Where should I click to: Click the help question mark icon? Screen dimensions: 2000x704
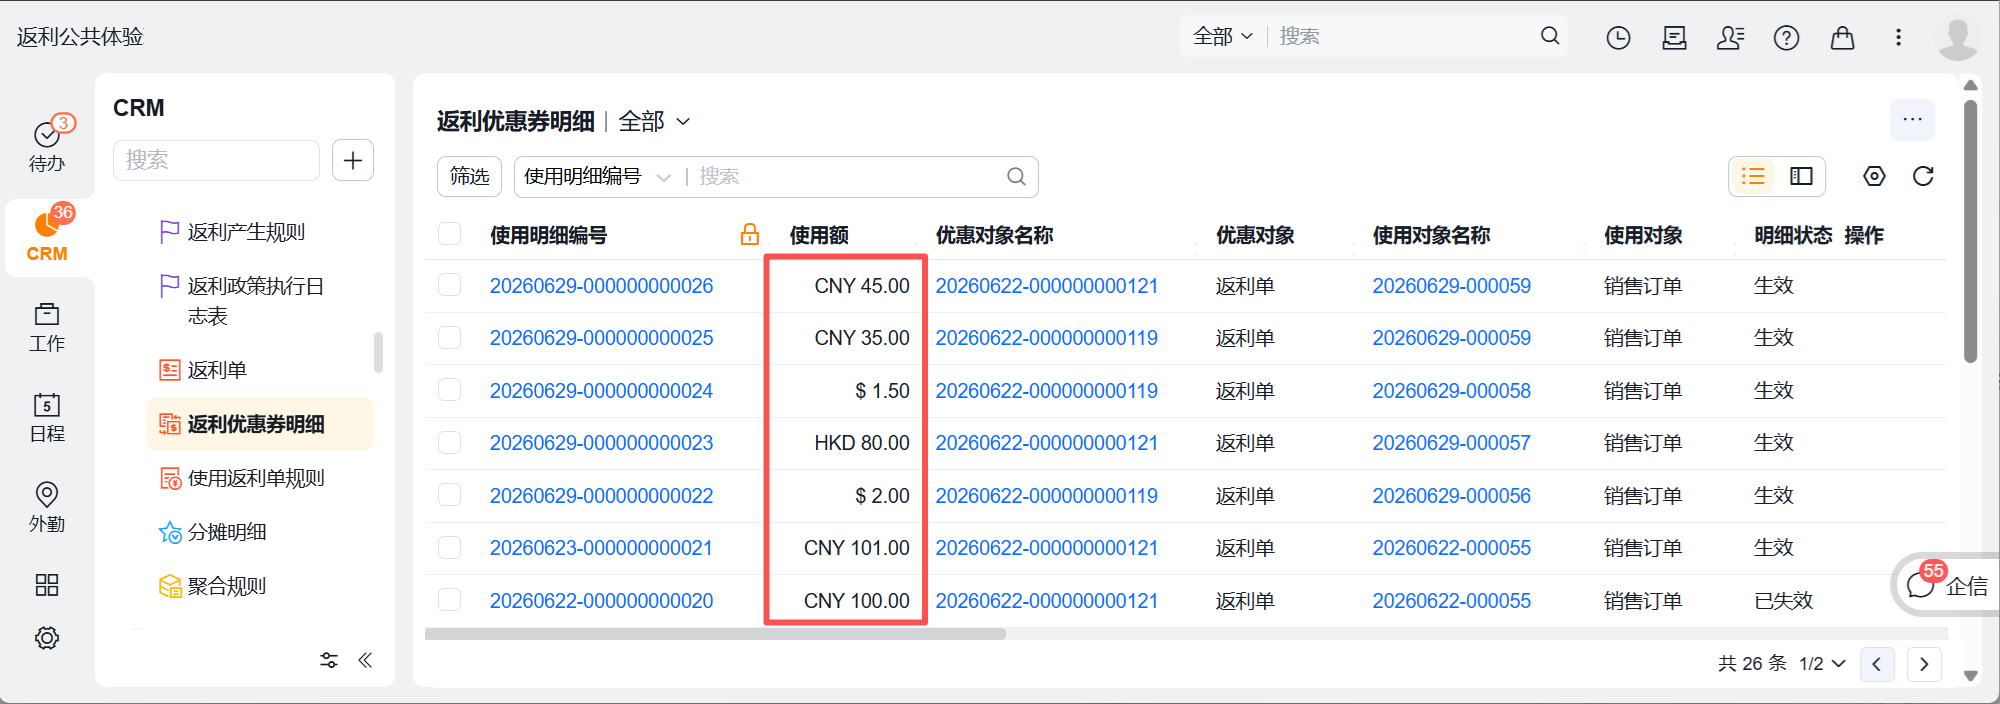click(x=1786, y=38)
